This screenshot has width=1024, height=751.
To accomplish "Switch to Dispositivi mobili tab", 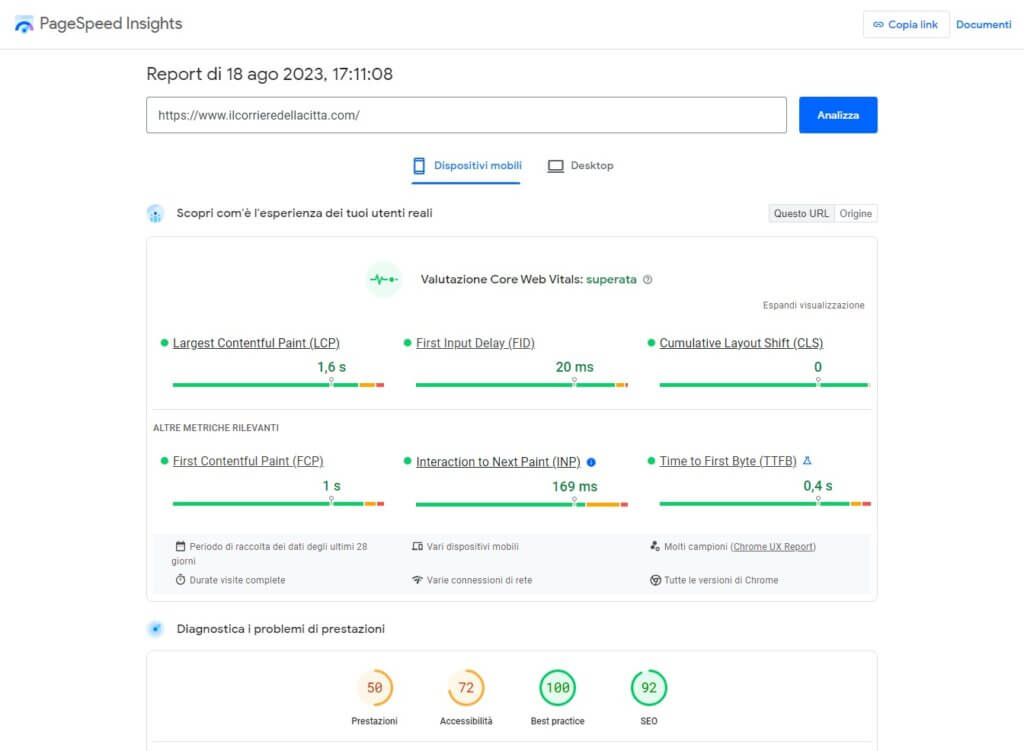I will coord(466,166).
